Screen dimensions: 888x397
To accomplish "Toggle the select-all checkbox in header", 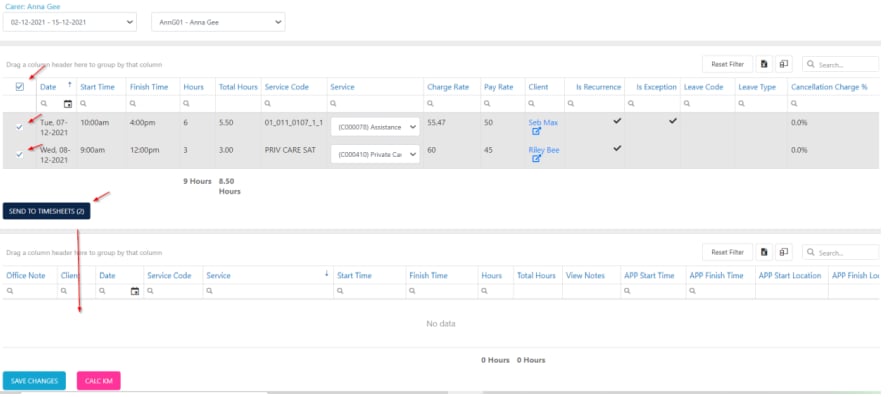I will click(20, 87).
